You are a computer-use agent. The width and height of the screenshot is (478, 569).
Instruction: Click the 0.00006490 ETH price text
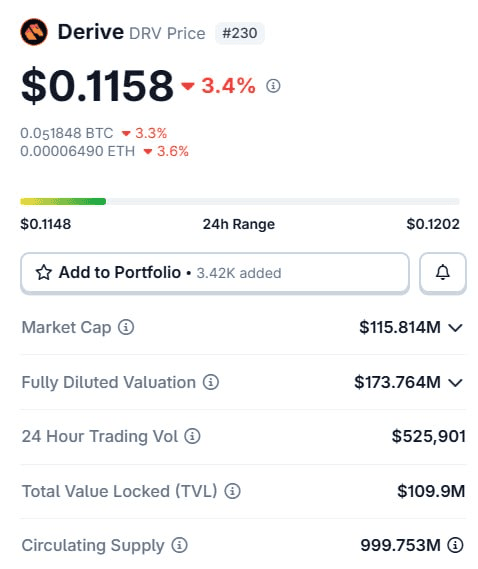(x=78, y=151)
